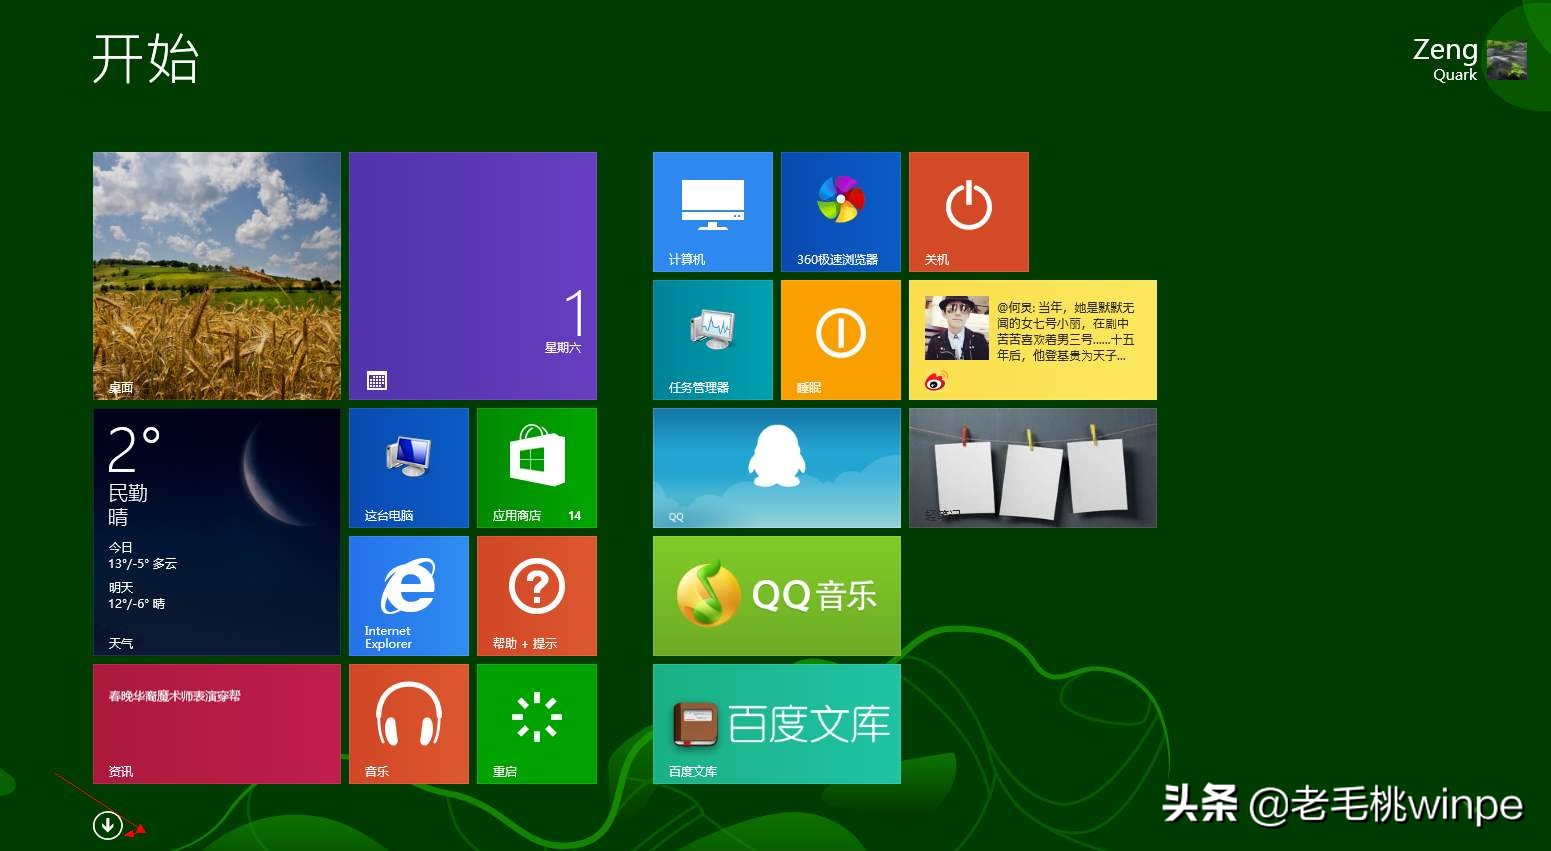Image resolution: width=1551 pixels, height=851 pixels.
Task: Open the 百度文库 tile
Action: 776,724
